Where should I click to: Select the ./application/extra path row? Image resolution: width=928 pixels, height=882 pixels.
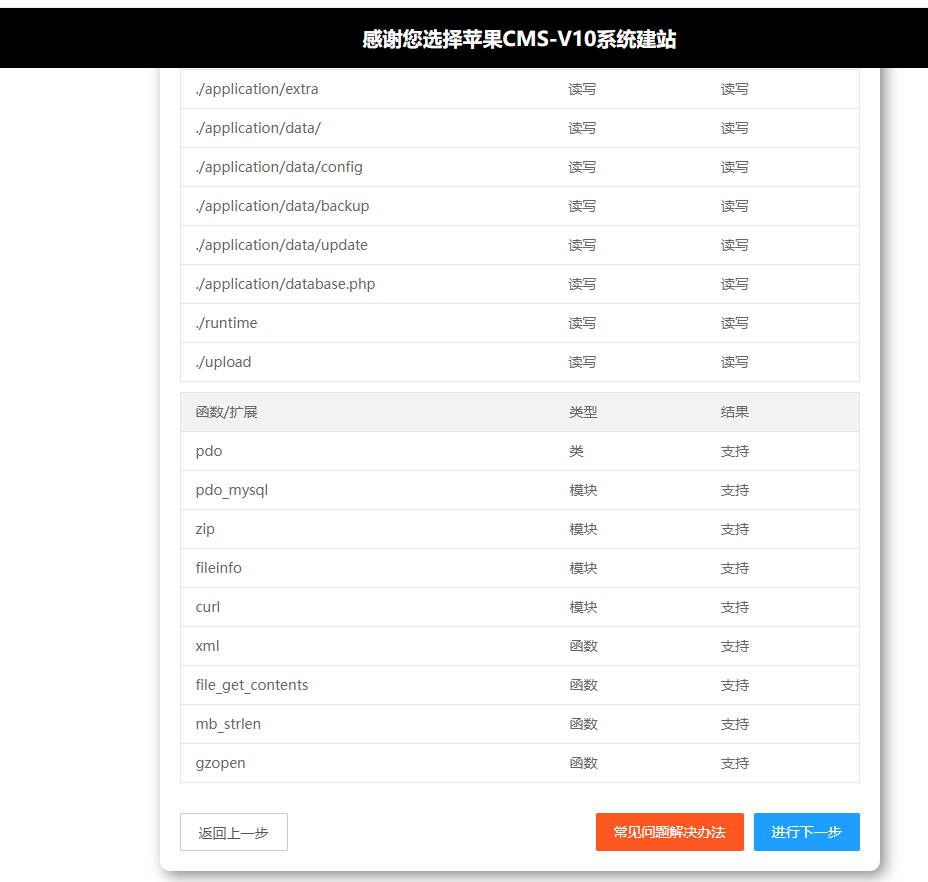pyautogui.click(x=520, y=89)
